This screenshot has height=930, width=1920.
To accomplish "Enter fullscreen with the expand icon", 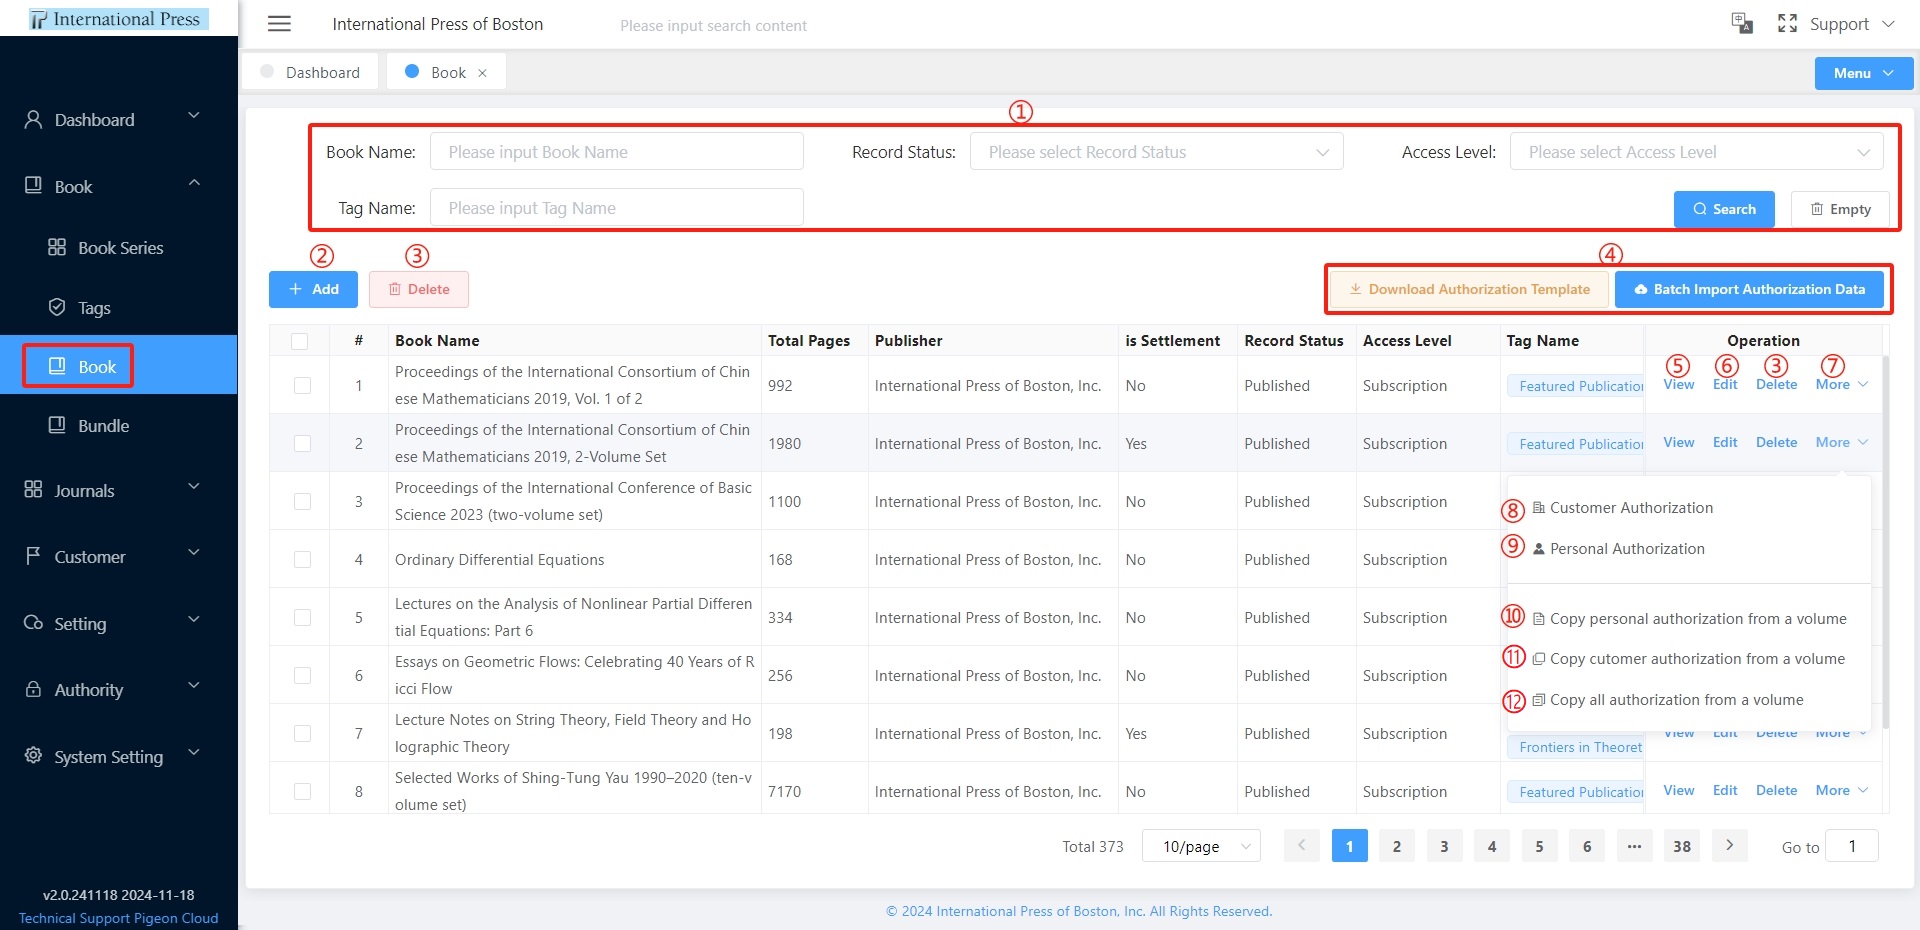I will [1787, 24].
